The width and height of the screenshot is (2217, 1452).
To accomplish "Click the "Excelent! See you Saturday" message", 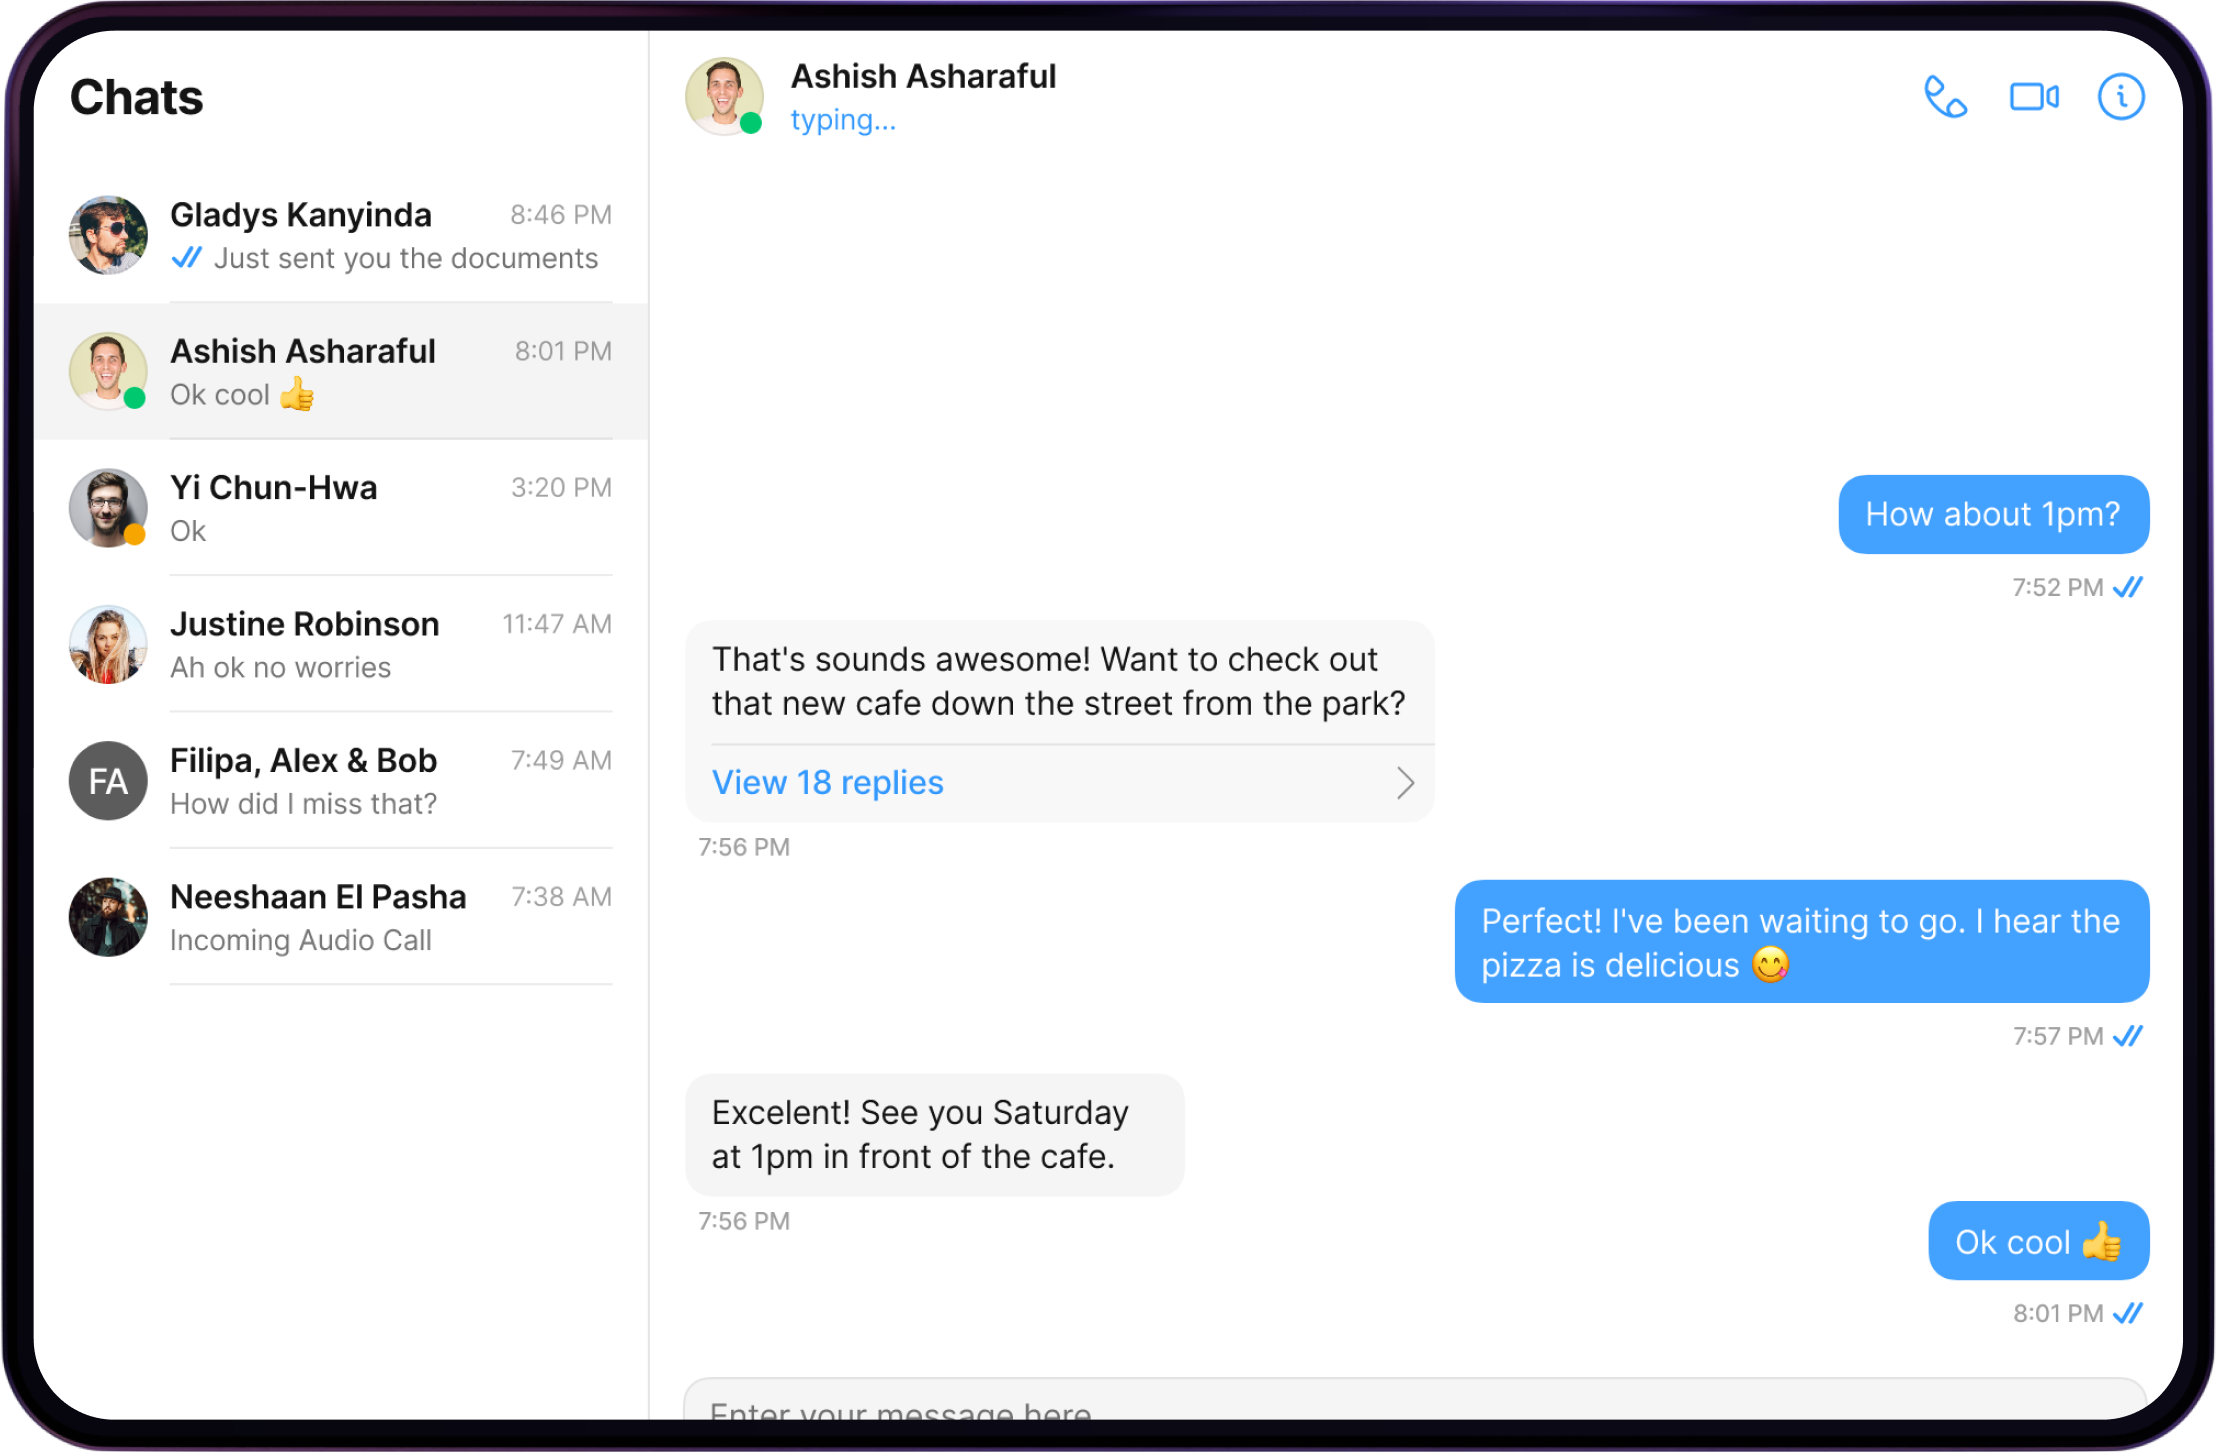I will [933, 1135].
